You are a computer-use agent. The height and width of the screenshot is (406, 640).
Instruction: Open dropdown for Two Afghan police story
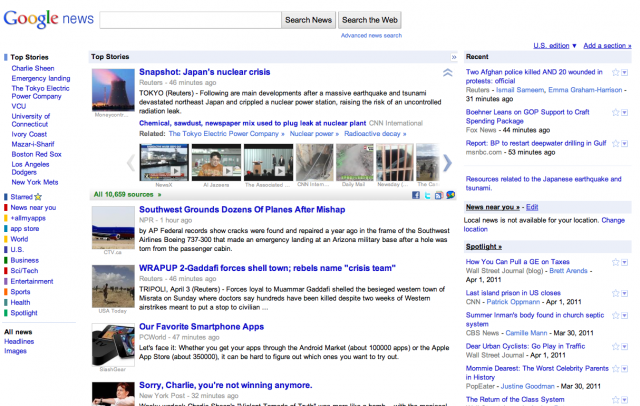[624, 73]
